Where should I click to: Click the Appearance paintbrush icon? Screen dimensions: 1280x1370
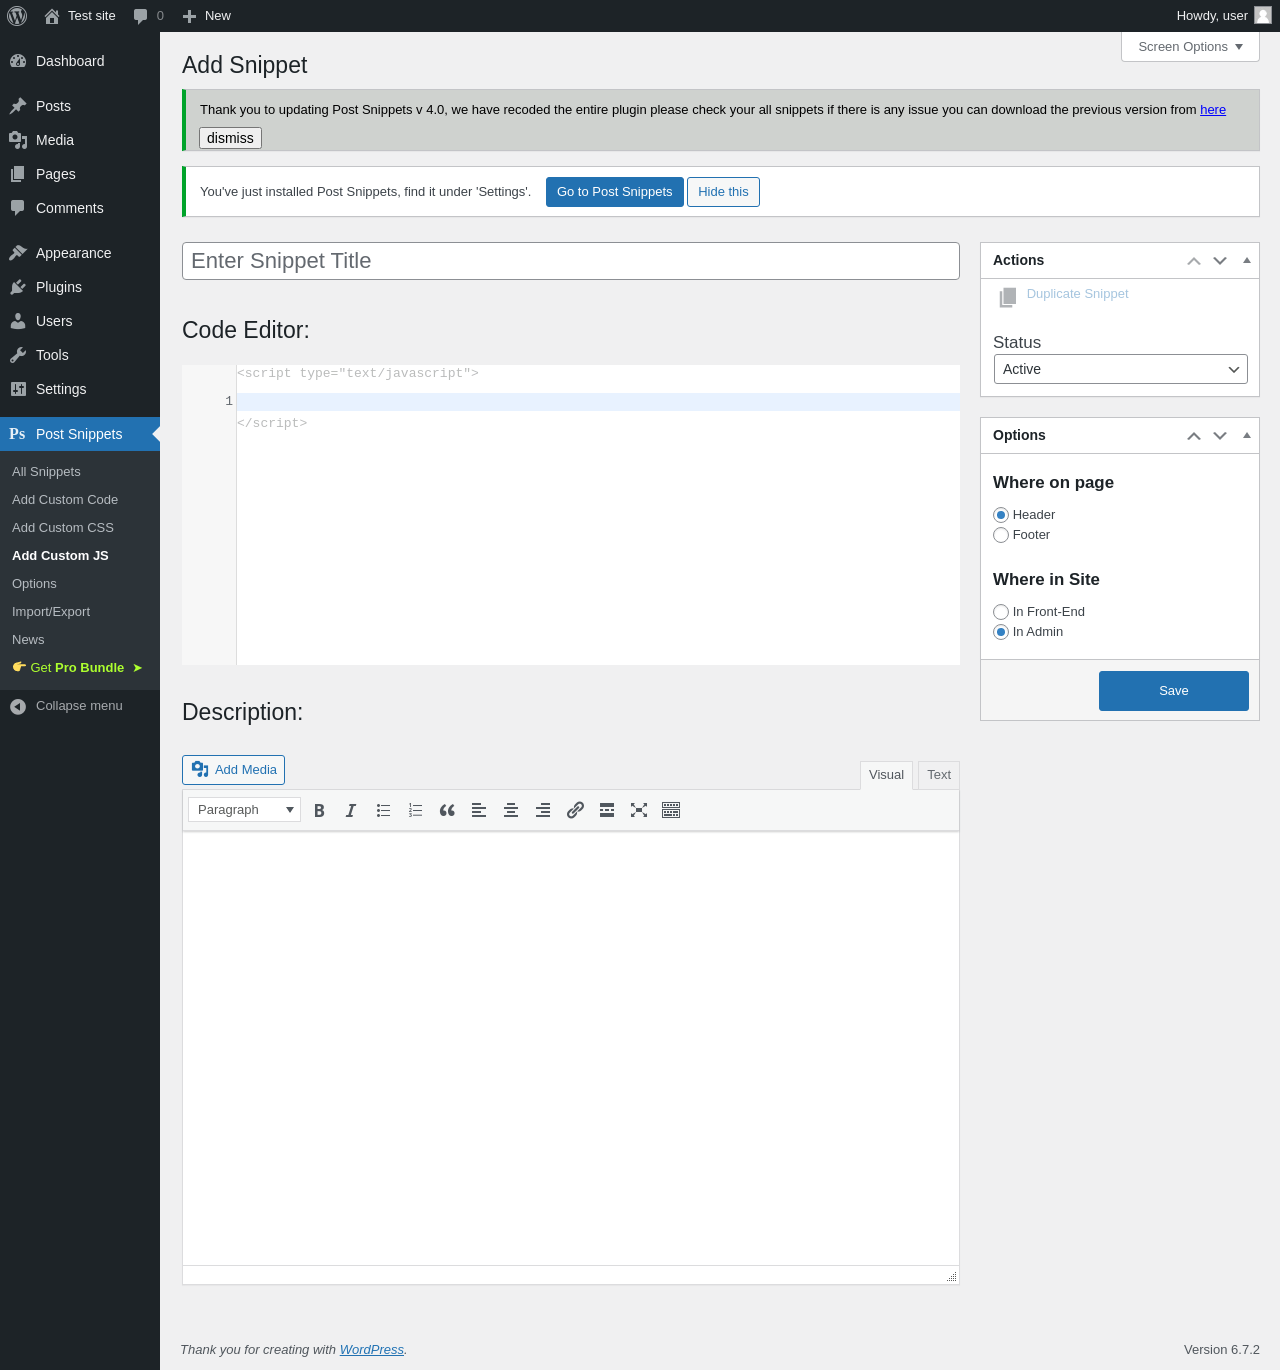tap(18, 253)
